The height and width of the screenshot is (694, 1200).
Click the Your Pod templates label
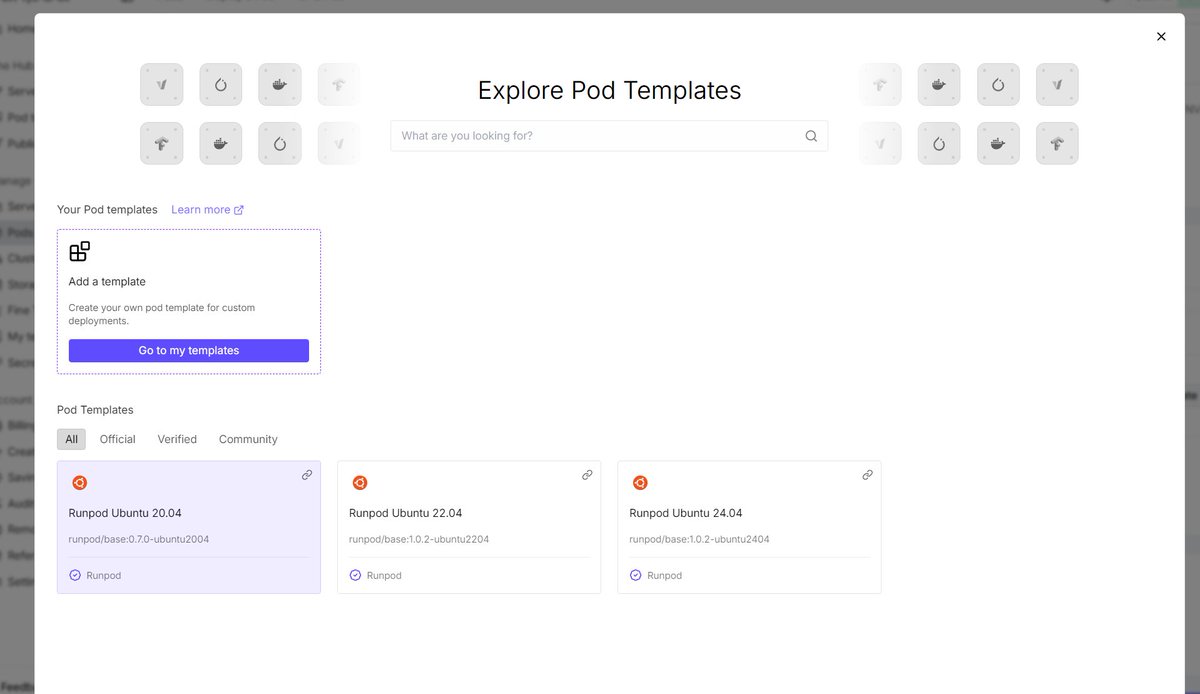107,210
